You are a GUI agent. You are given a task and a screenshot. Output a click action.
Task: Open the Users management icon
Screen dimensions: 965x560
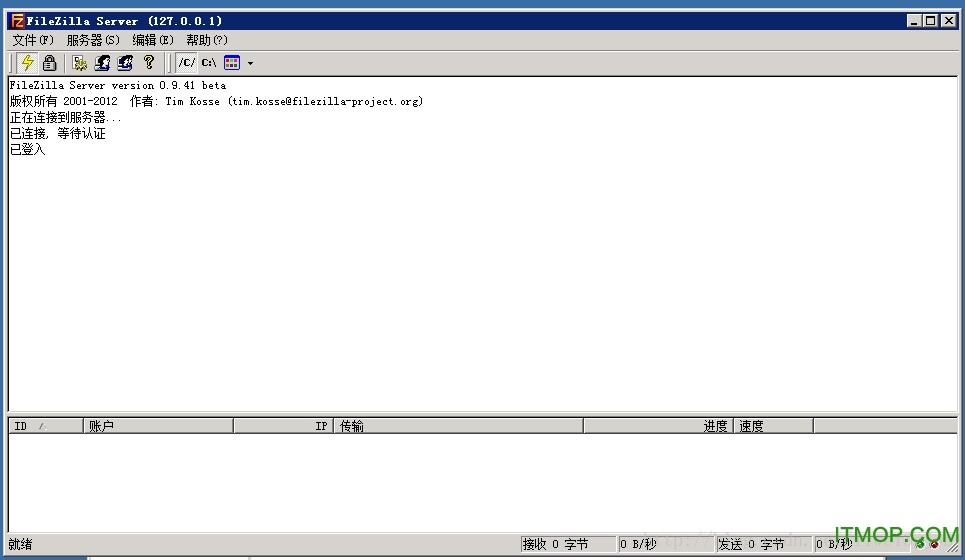[x=102, y=63]
